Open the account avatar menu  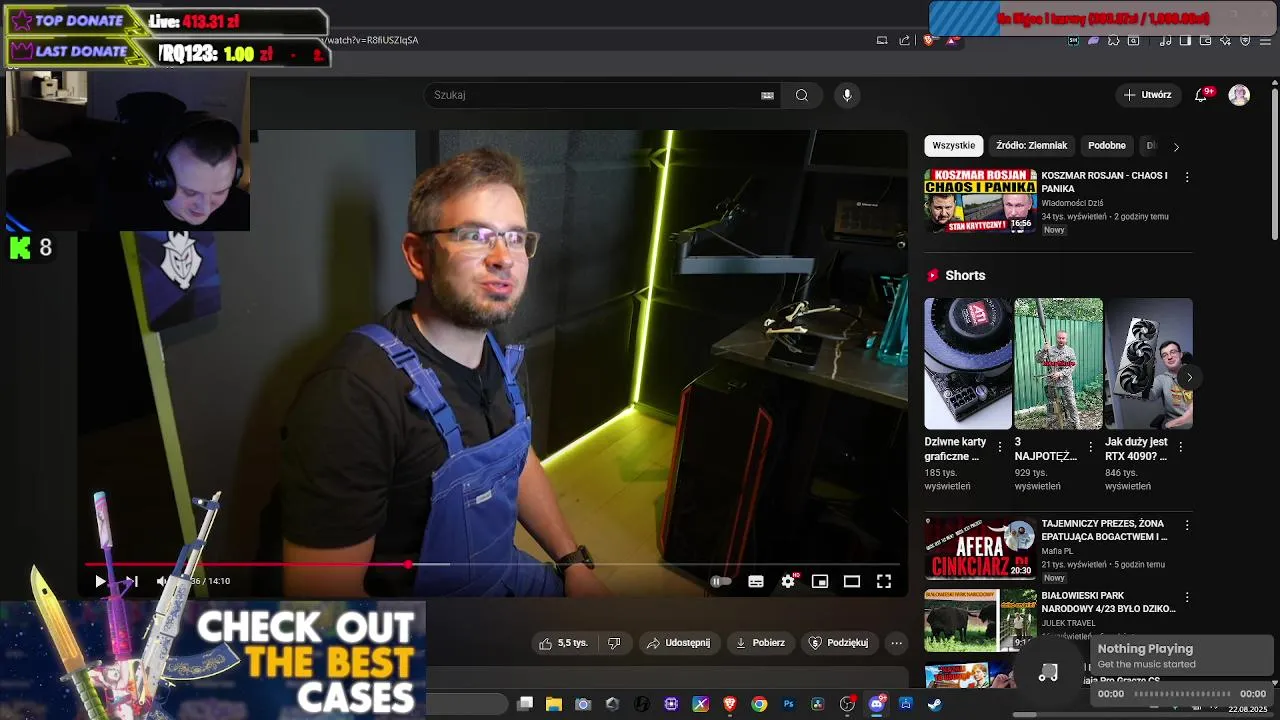(x=1239, y=95)
